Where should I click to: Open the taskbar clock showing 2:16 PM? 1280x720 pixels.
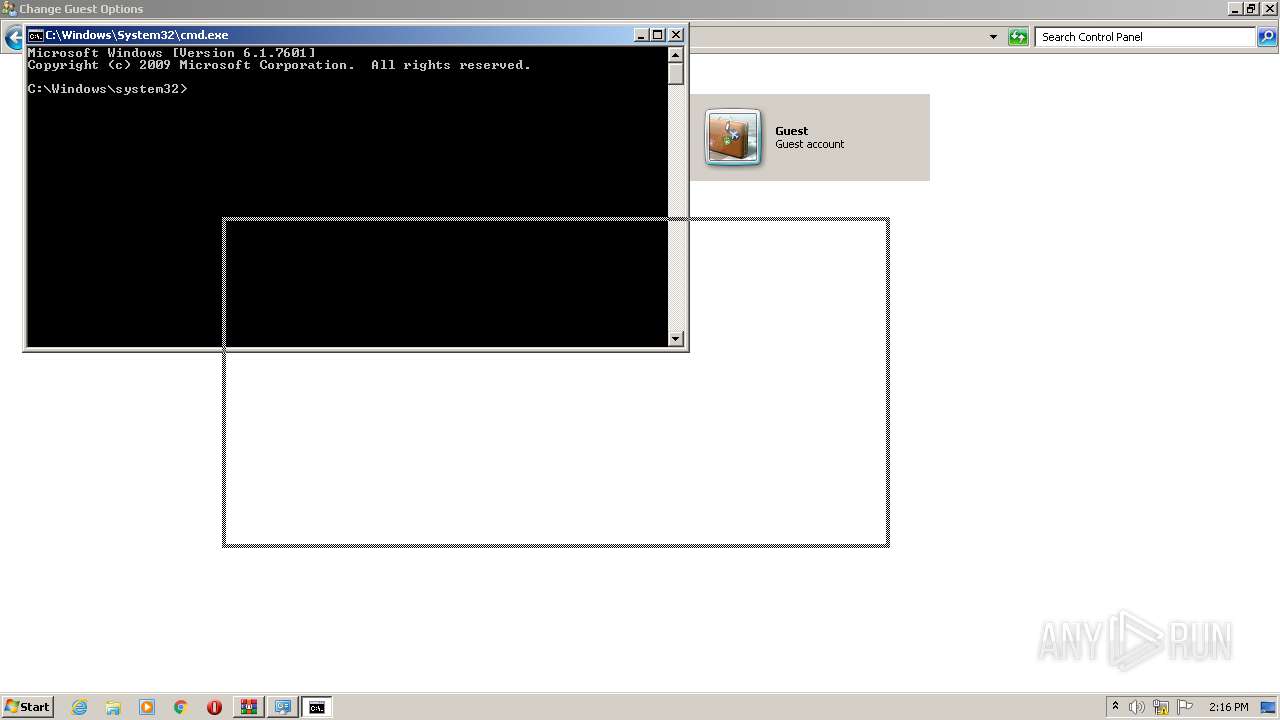(1228, 707)
